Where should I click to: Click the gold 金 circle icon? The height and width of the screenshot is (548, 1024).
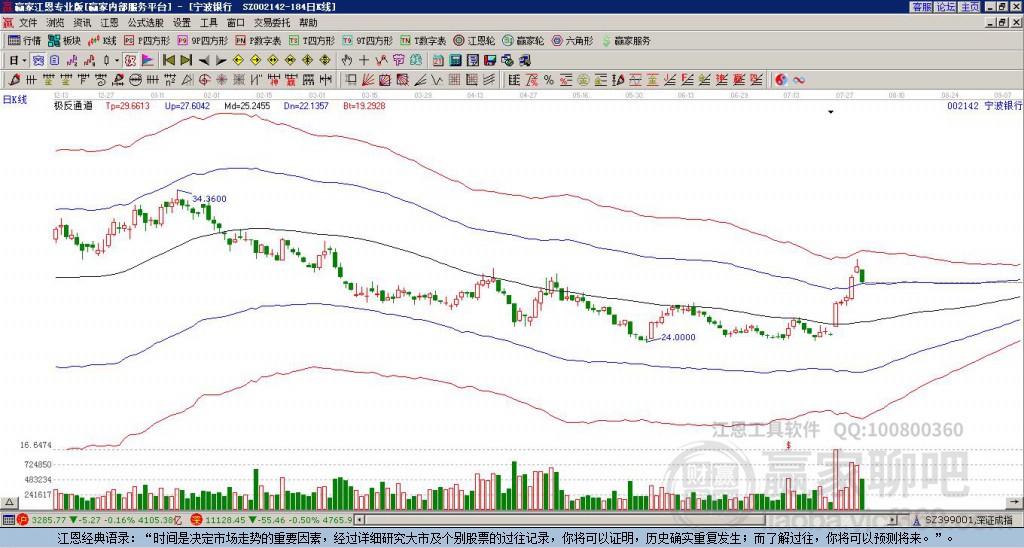coord(583,80)
